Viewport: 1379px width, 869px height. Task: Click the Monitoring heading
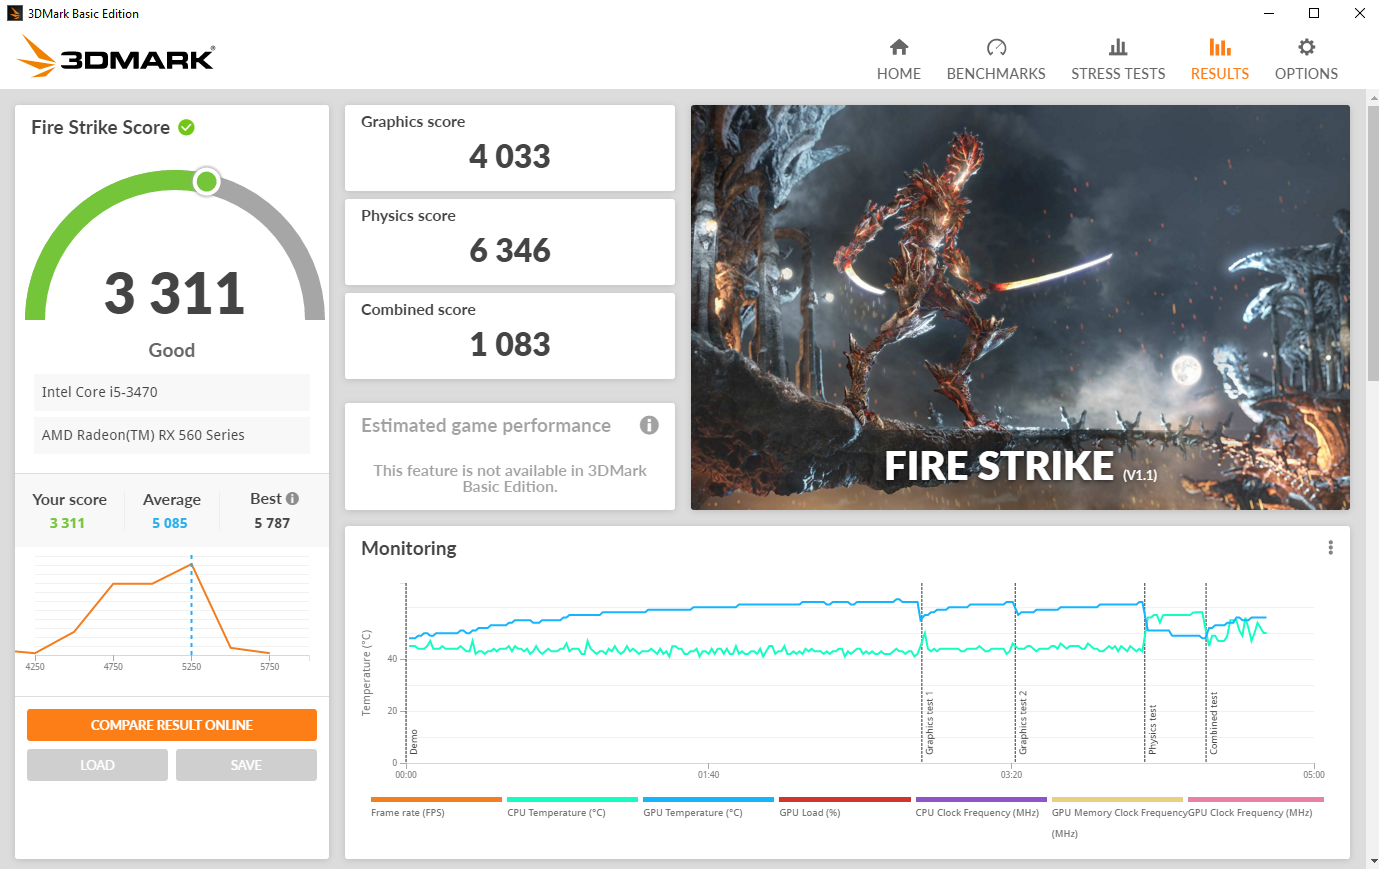tap(409, 548)
